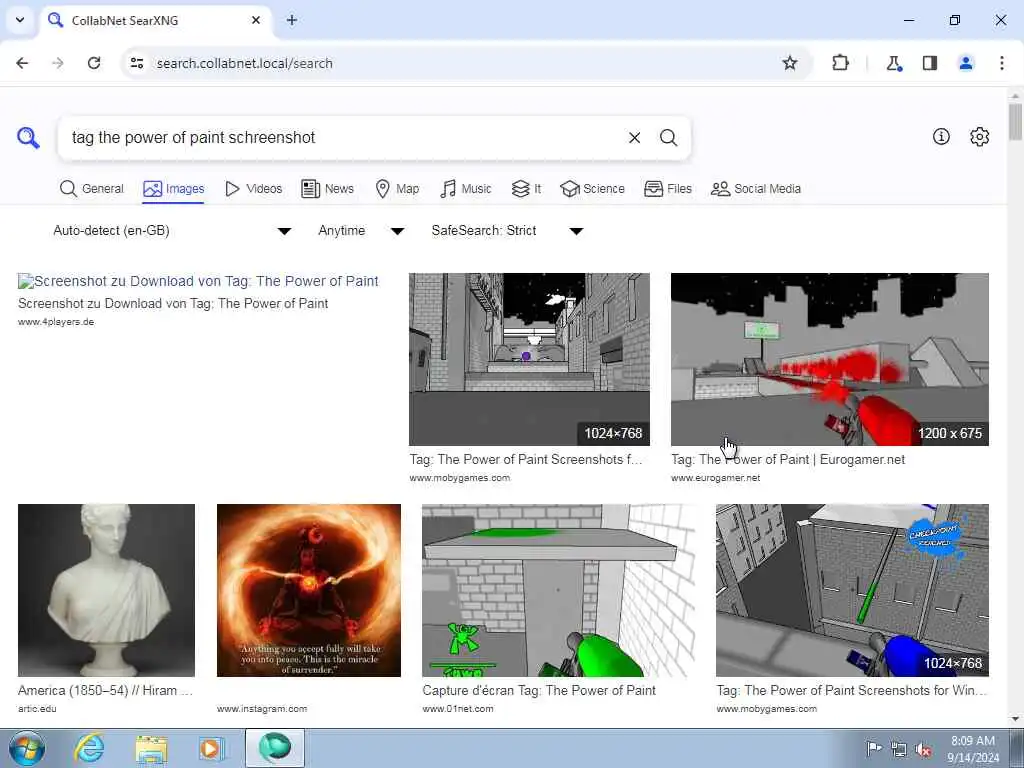
Task: Open the Chrome three-dot menu
Action: click(x=1002, y=63)
